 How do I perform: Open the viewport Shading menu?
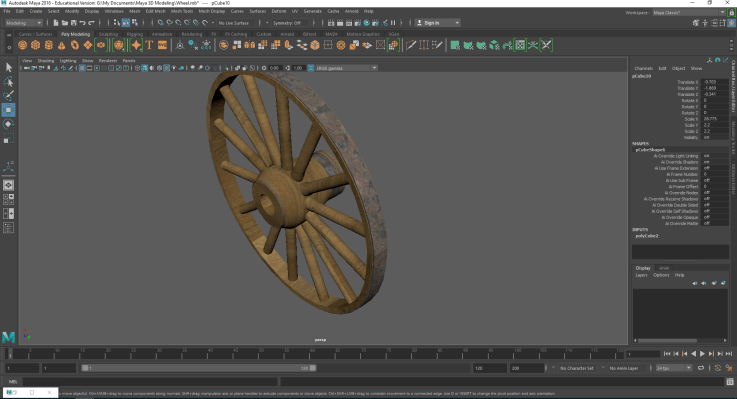pyautogui.click(x=46, y=61)
